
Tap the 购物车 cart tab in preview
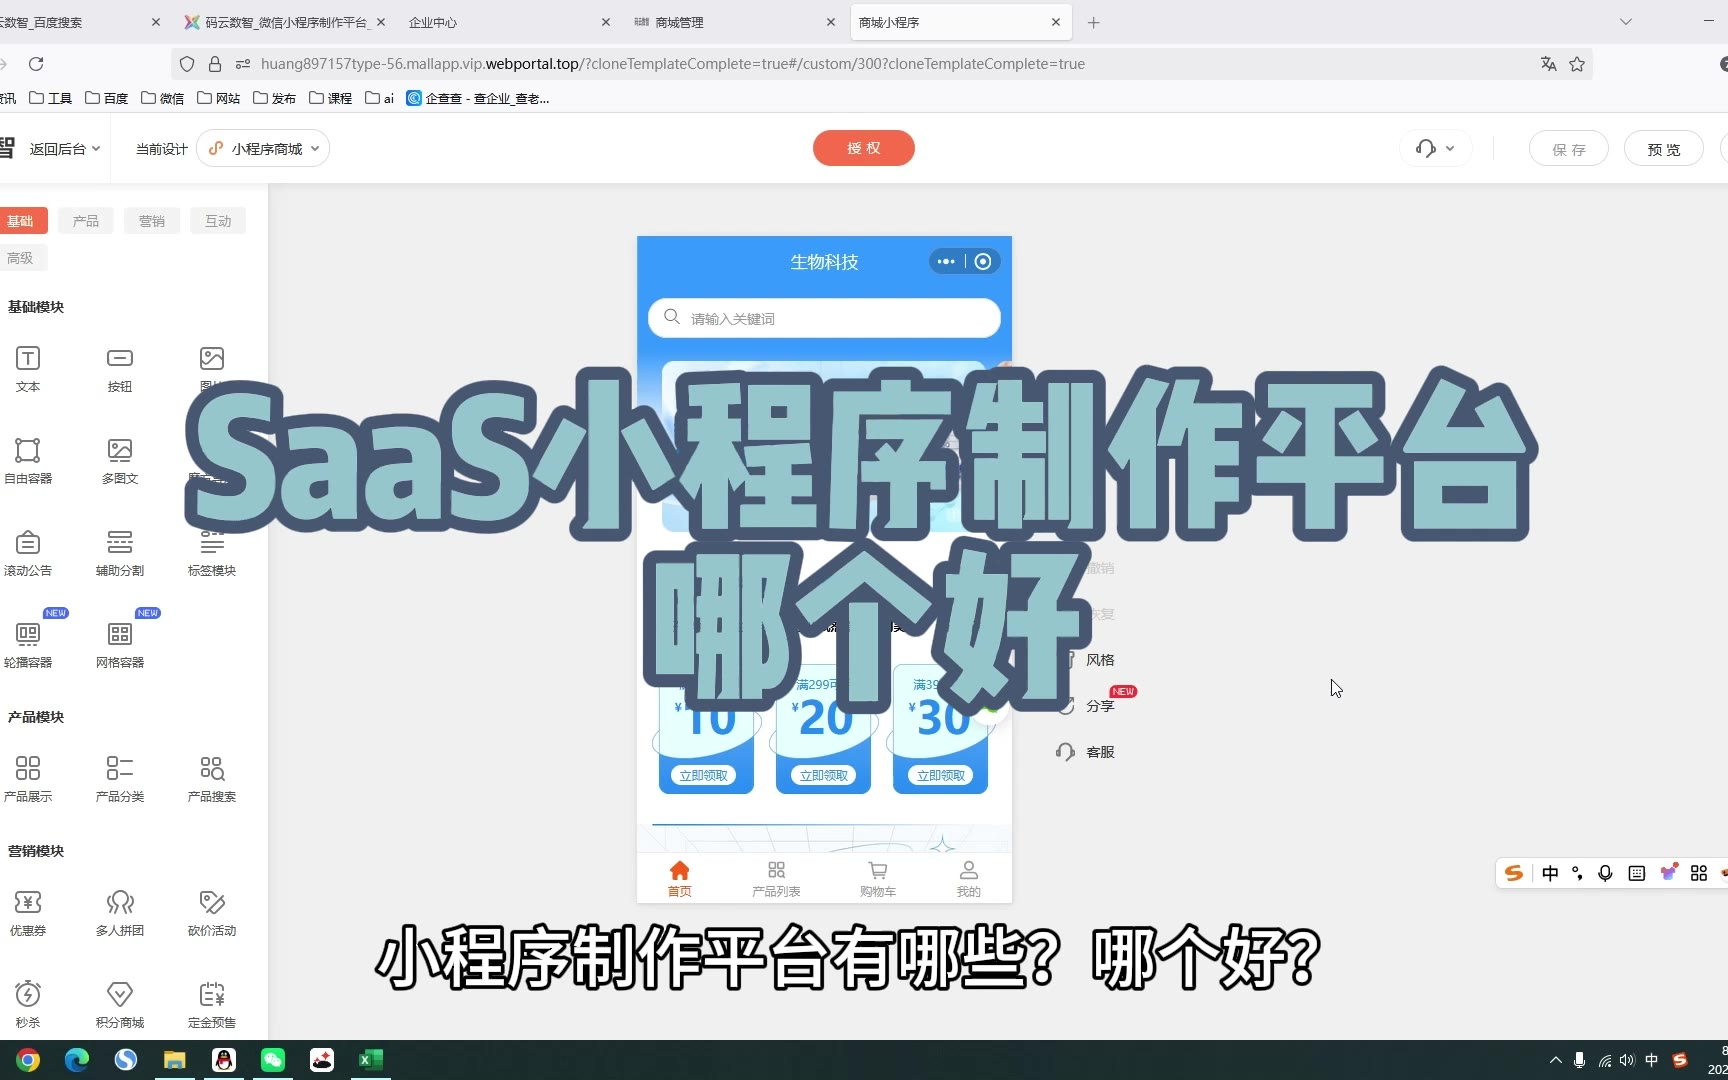coord(877,878)
